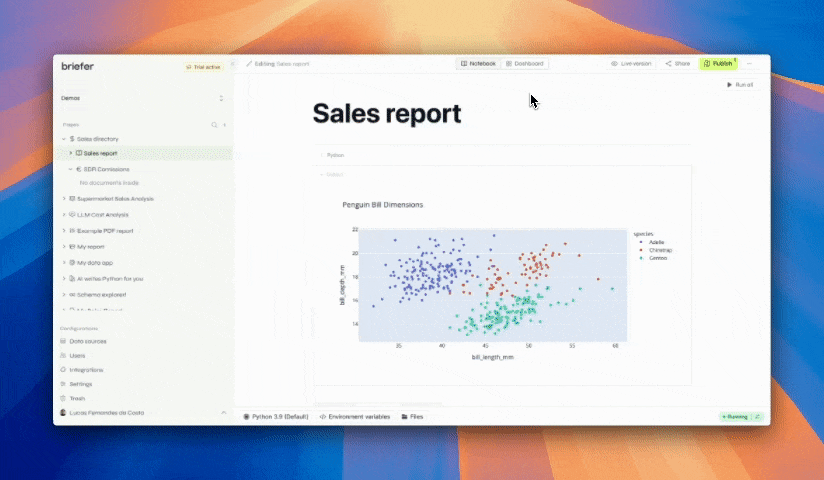Expand the Supermarket Sales Analysis arrow

tap(64, 199)
